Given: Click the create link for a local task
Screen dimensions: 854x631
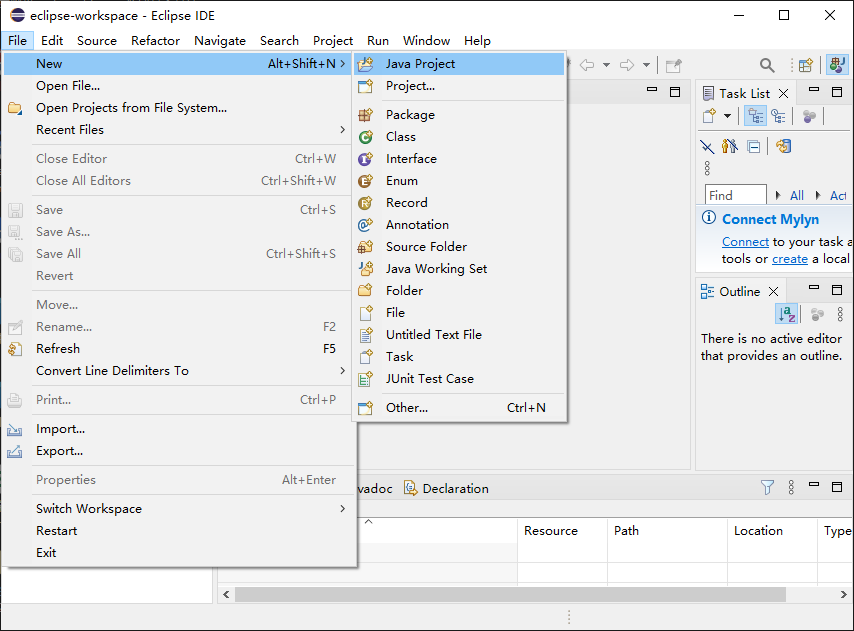Looking at the screenshot, I should (790, 259).
